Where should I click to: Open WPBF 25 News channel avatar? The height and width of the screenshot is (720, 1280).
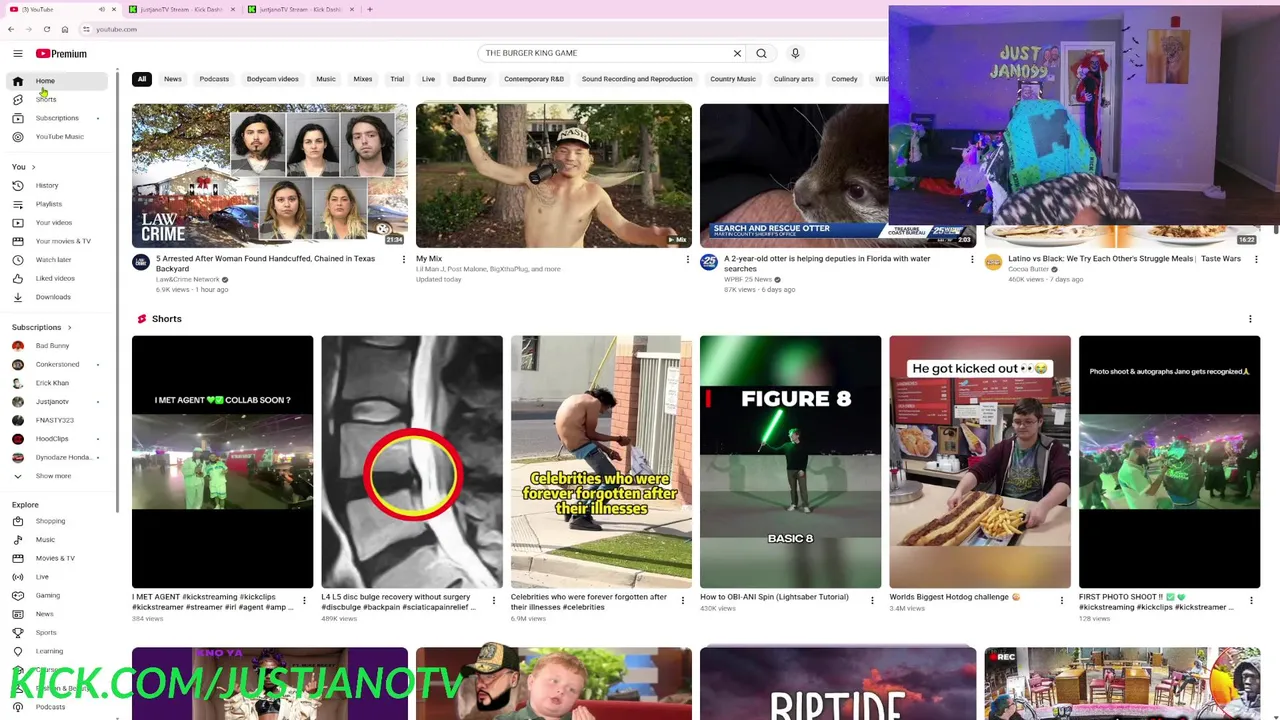[709, 262]
